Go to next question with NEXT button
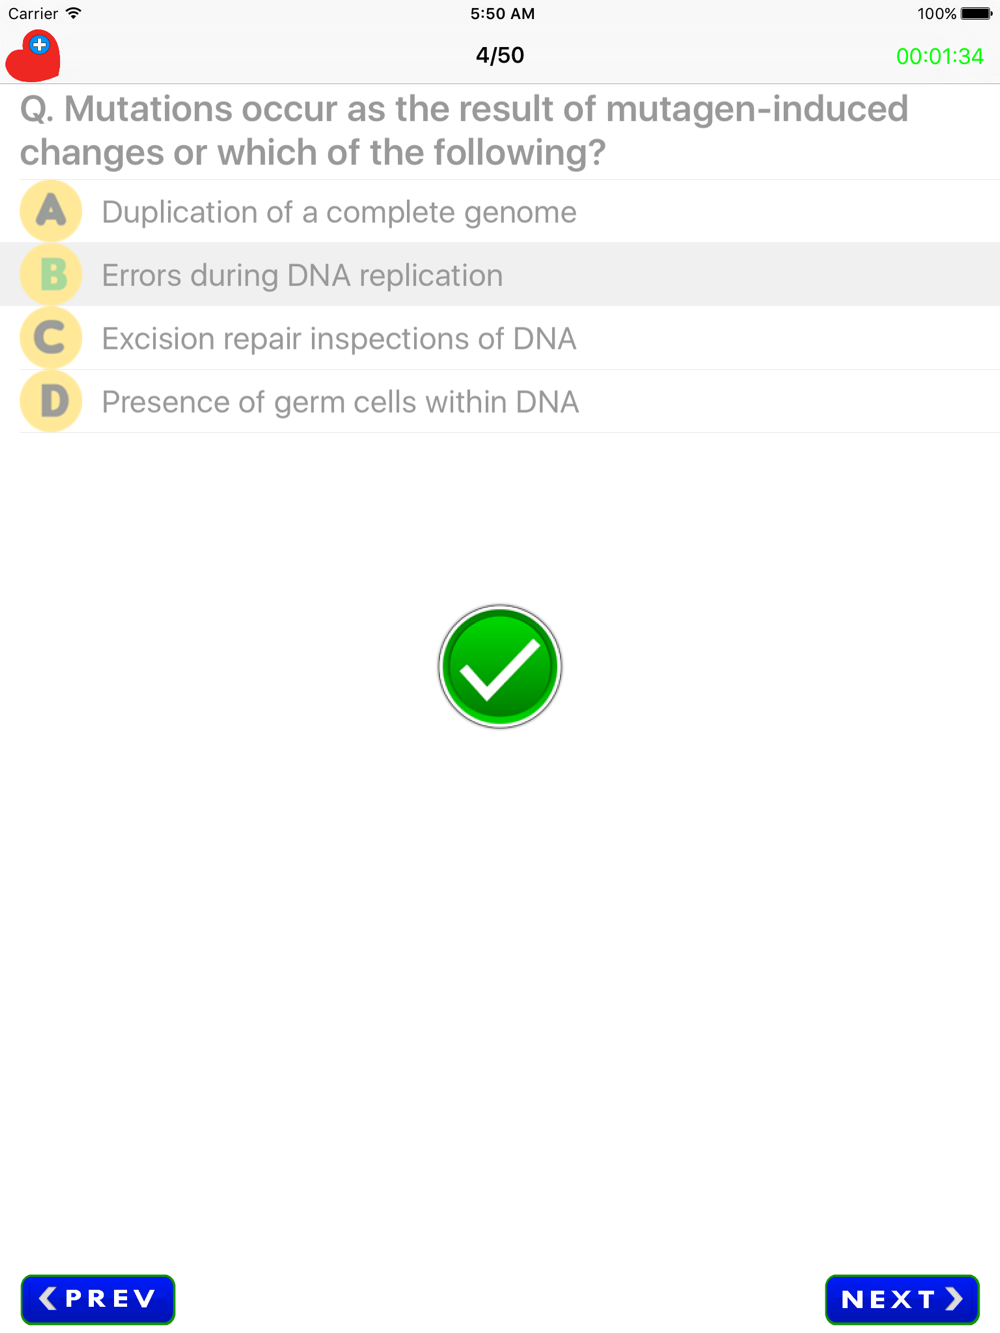Image resolution: width=1000 pixels, height=1333 pixels. [902, 1299]
